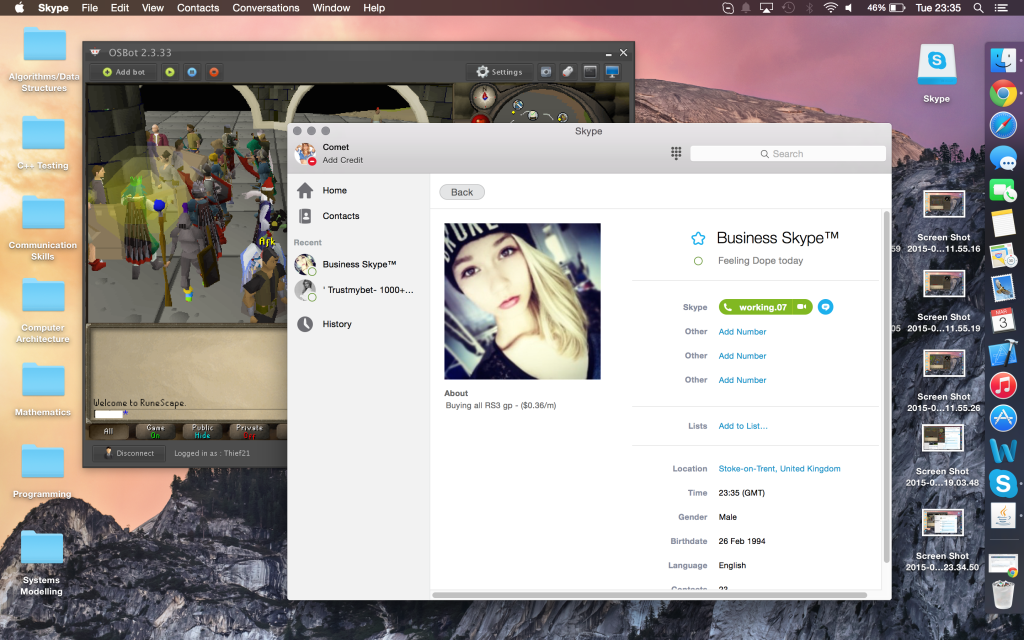Viewport: 1024px width, 640px height.
Task: Click Disconnect in OSBot window
Action: point(129,453)
